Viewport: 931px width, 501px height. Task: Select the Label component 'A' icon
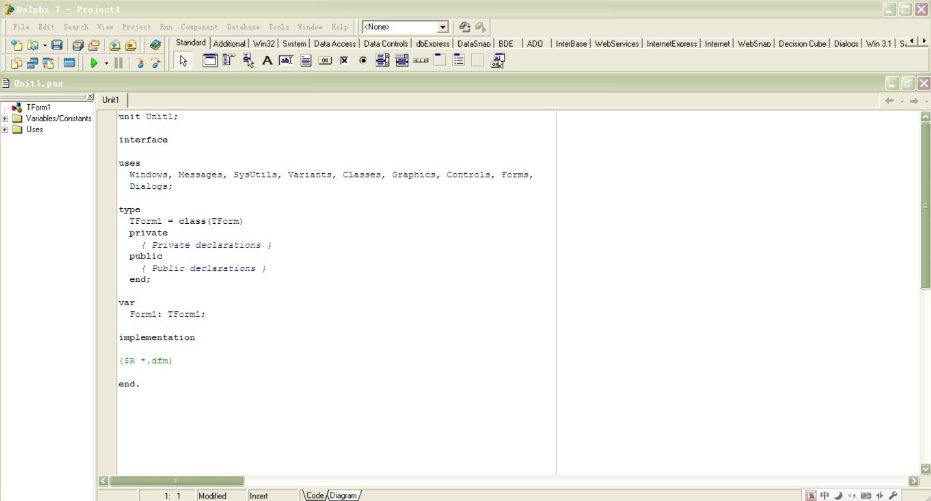point(267,60)
